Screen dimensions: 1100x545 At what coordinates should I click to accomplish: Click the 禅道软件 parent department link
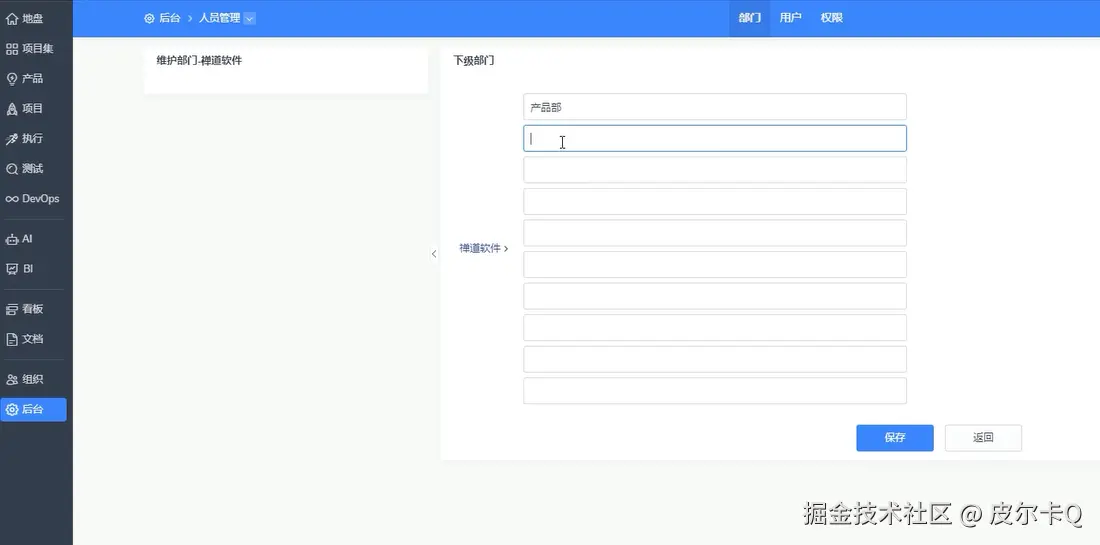[x=480, y=248]
